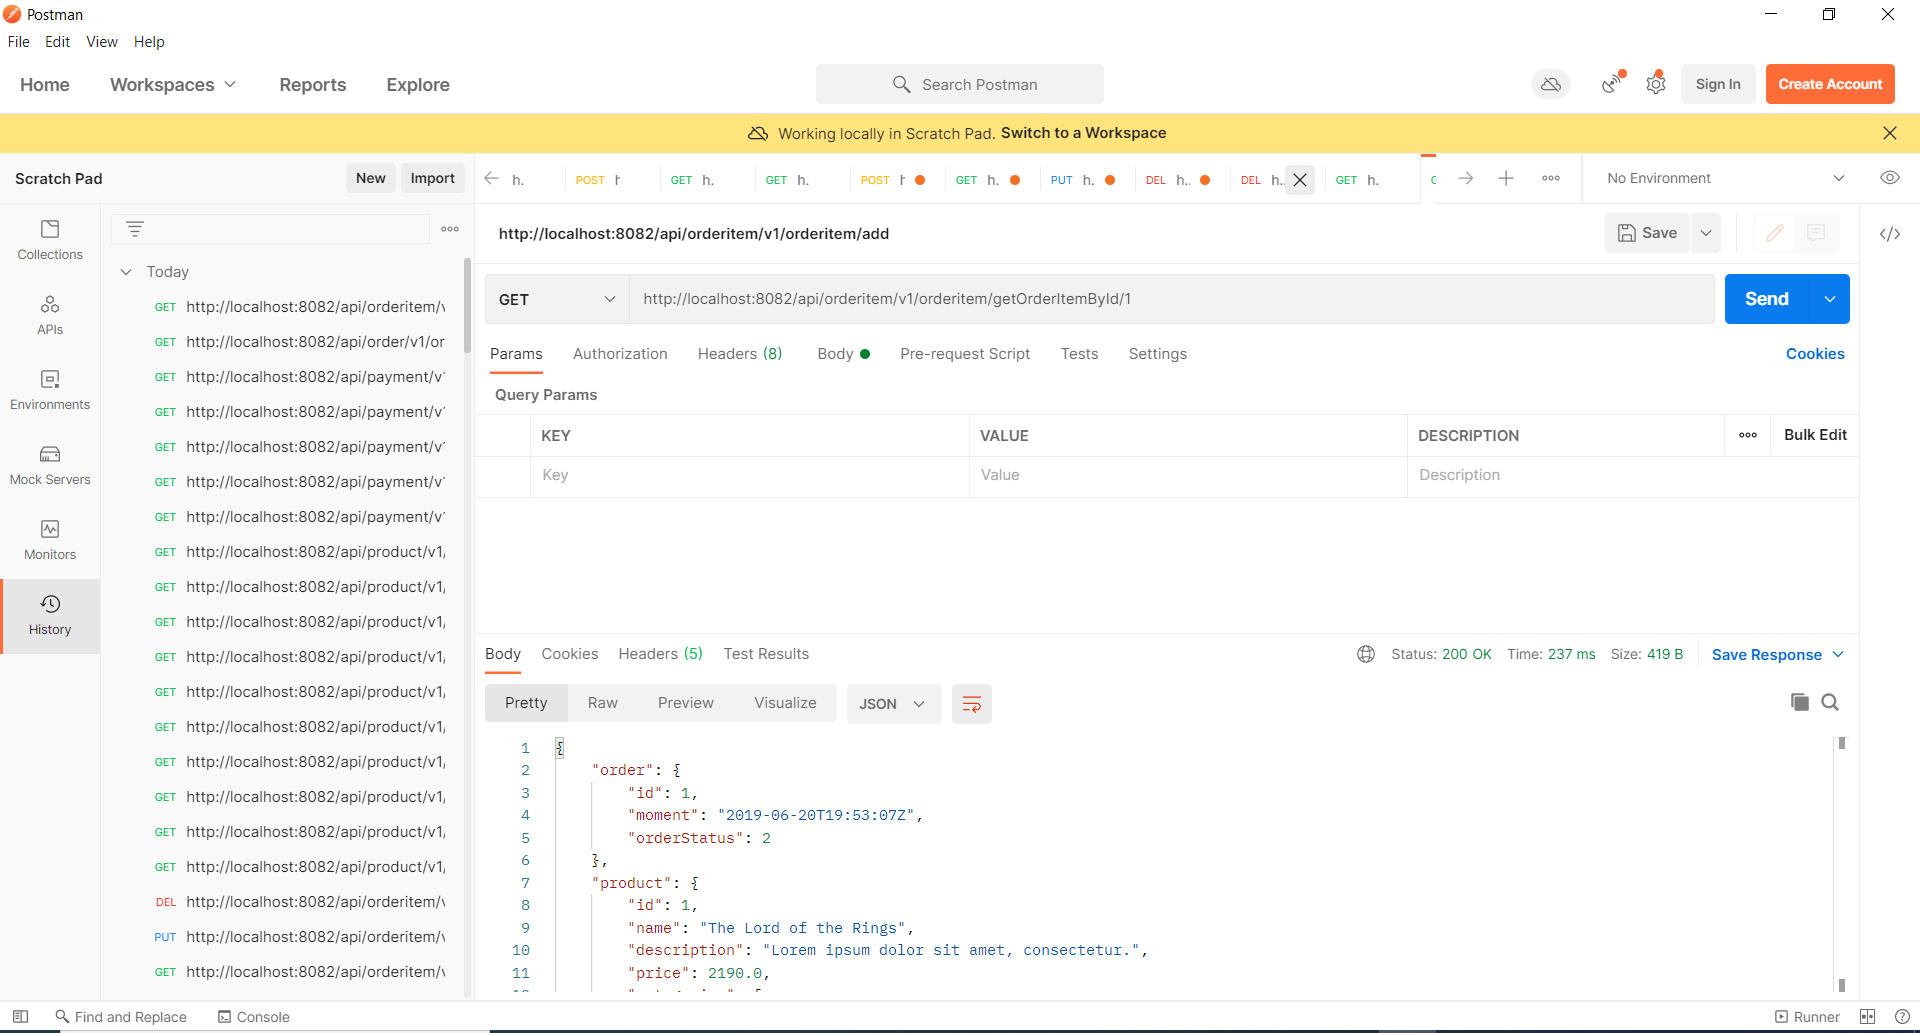Open the satellite capture requests icon

click(x=1612, y=85)
